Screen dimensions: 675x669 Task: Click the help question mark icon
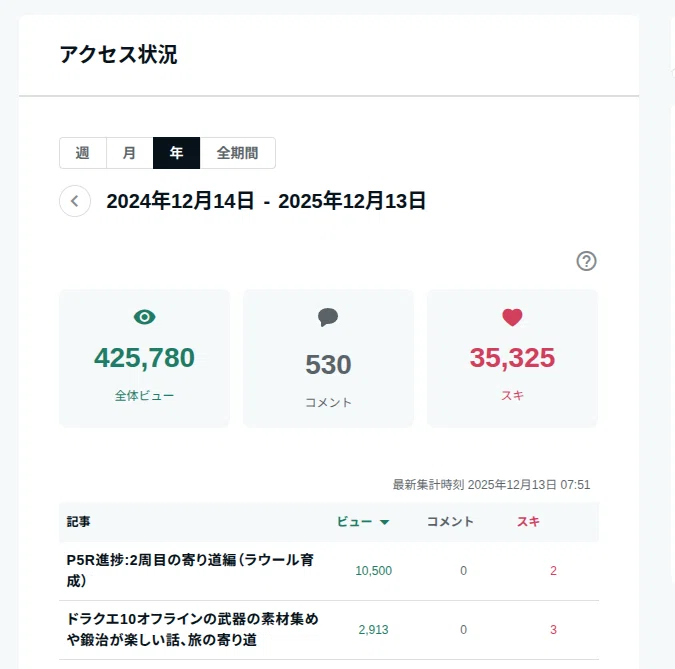(x=586, y=261)
